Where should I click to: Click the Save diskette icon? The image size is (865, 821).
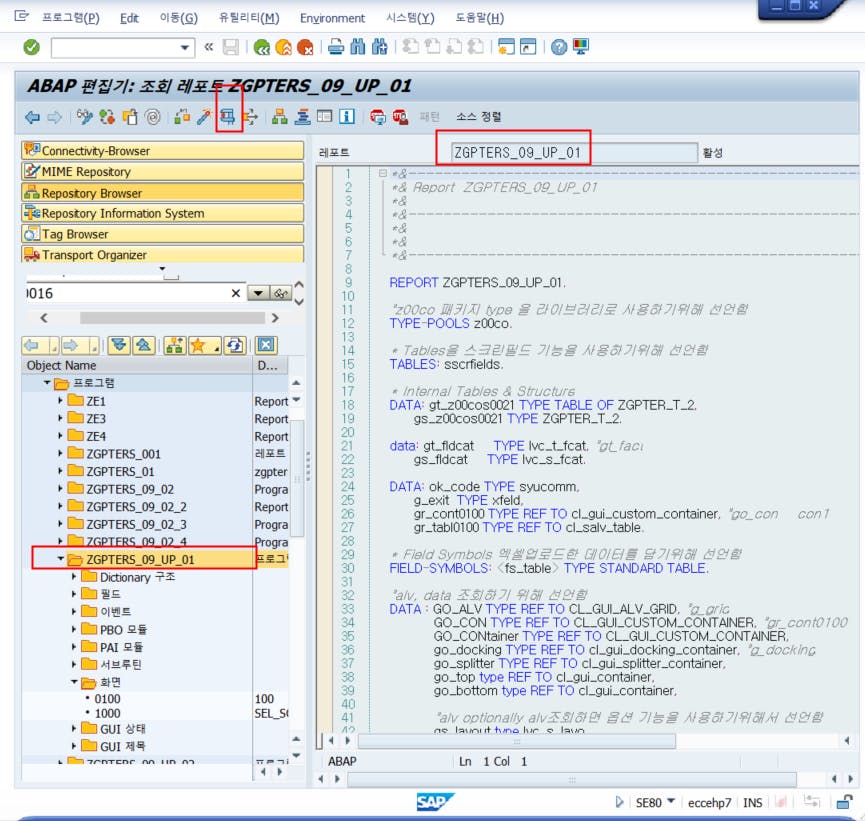[231, 47]
